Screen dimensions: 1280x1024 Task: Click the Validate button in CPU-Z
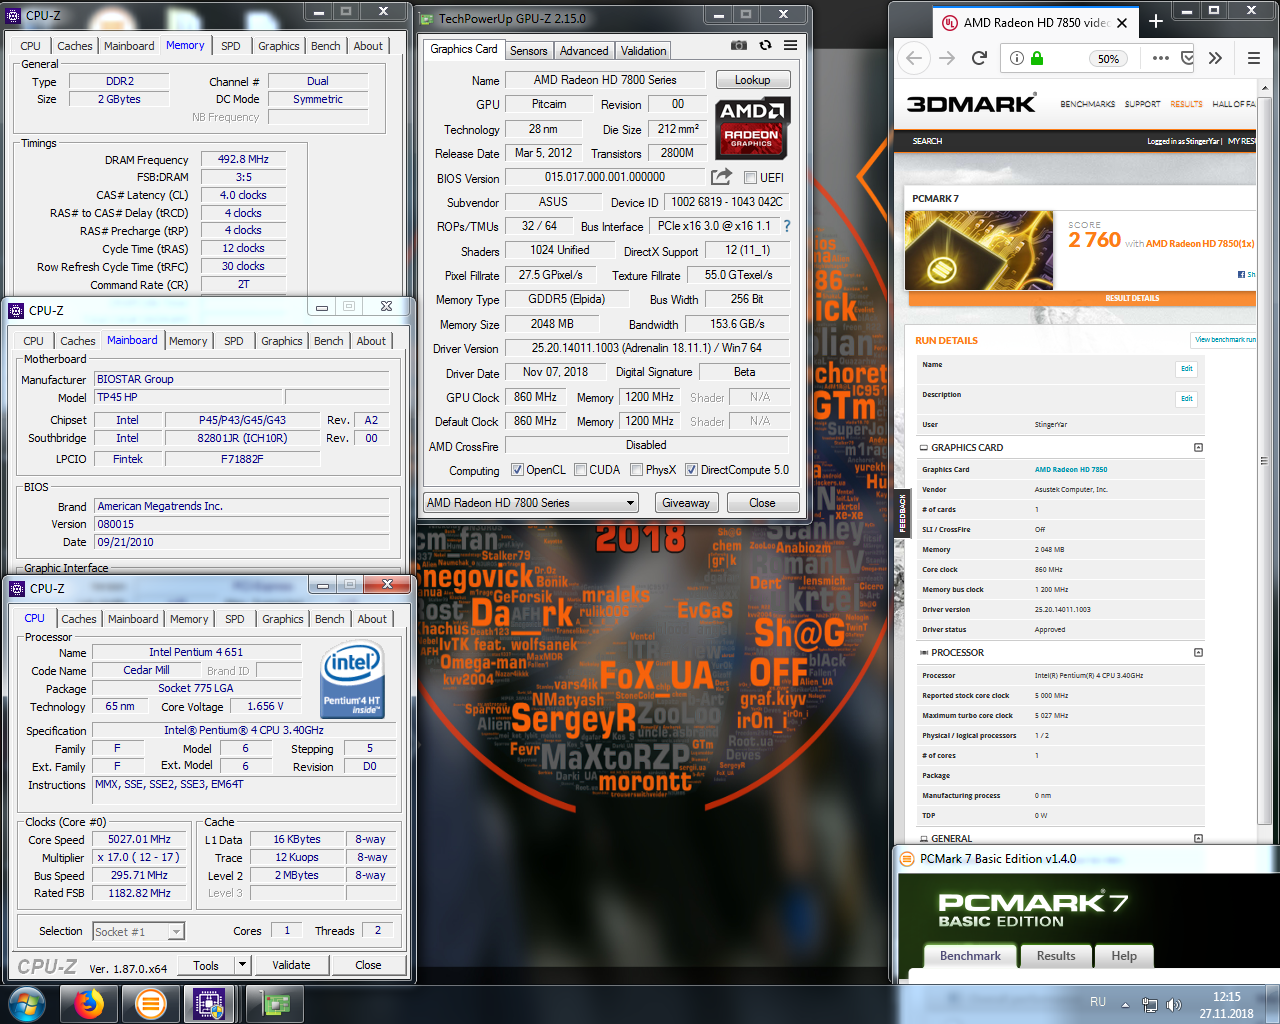tap(291, 965)
